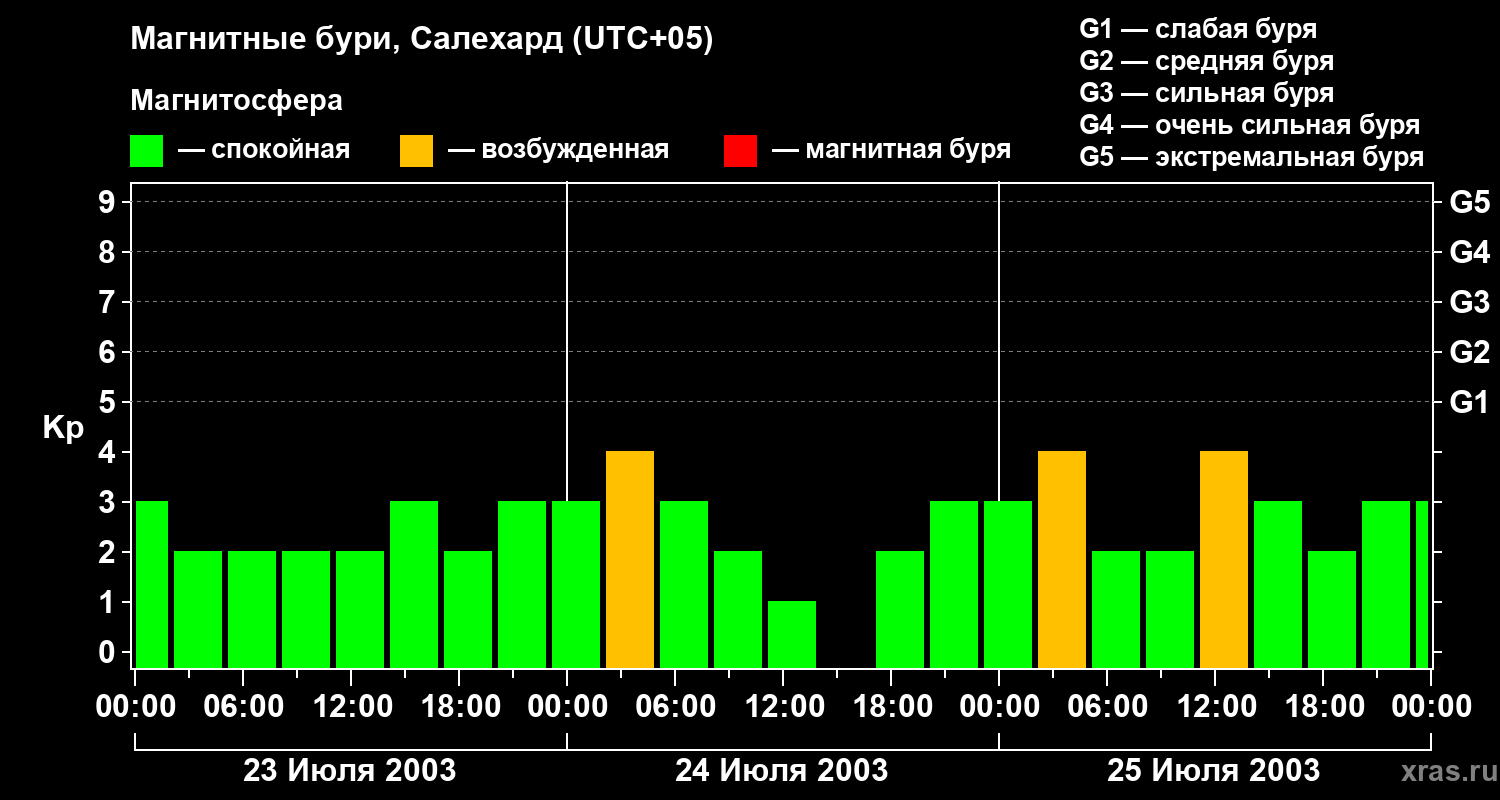Click the 'G5 — экстремальная буря' legend line
The width and height of the screenshot is (1500, 800).
click(x=1252, y=157)
